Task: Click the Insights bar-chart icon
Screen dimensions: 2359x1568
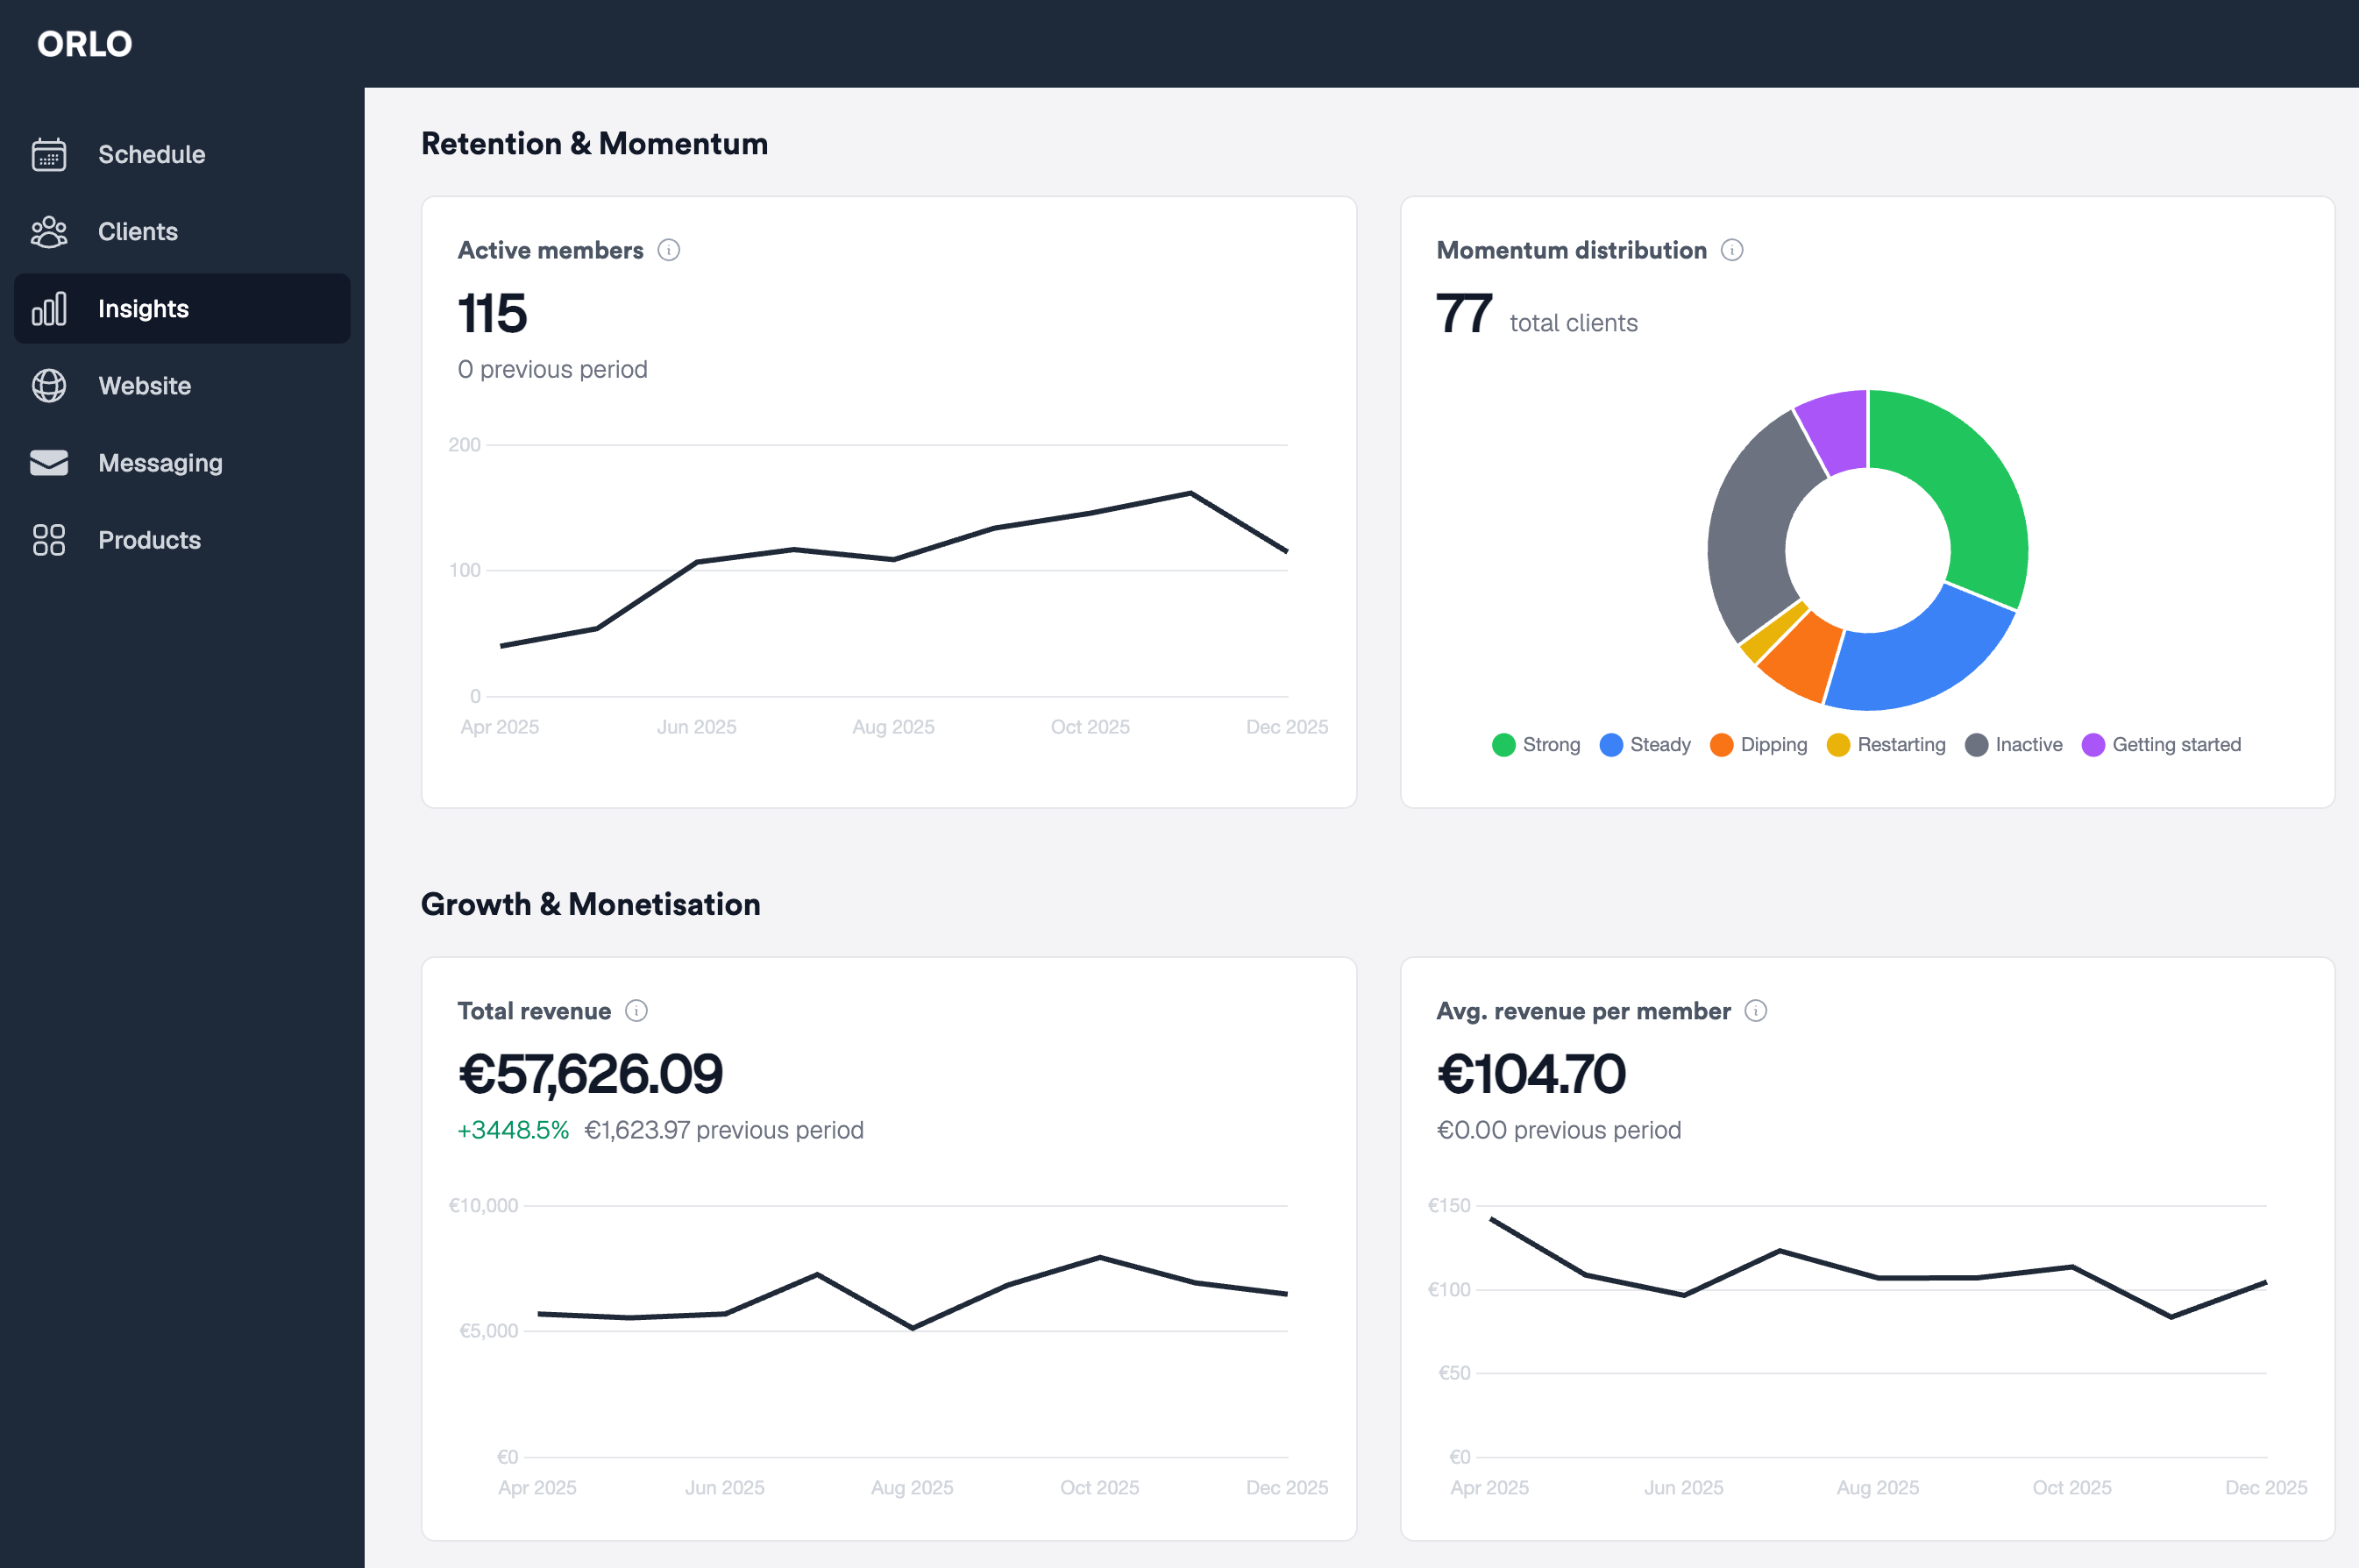Action: pos(49,309)
